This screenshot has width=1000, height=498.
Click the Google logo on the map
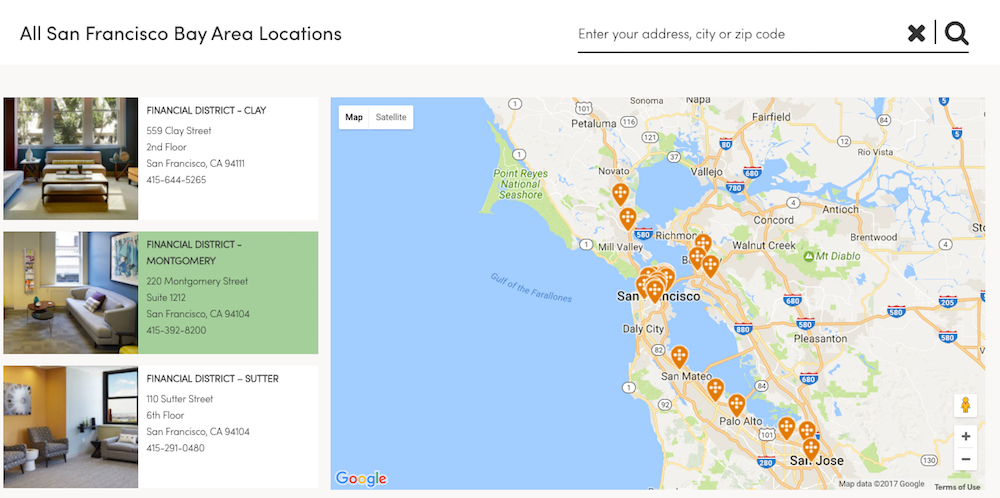[361, 478]
